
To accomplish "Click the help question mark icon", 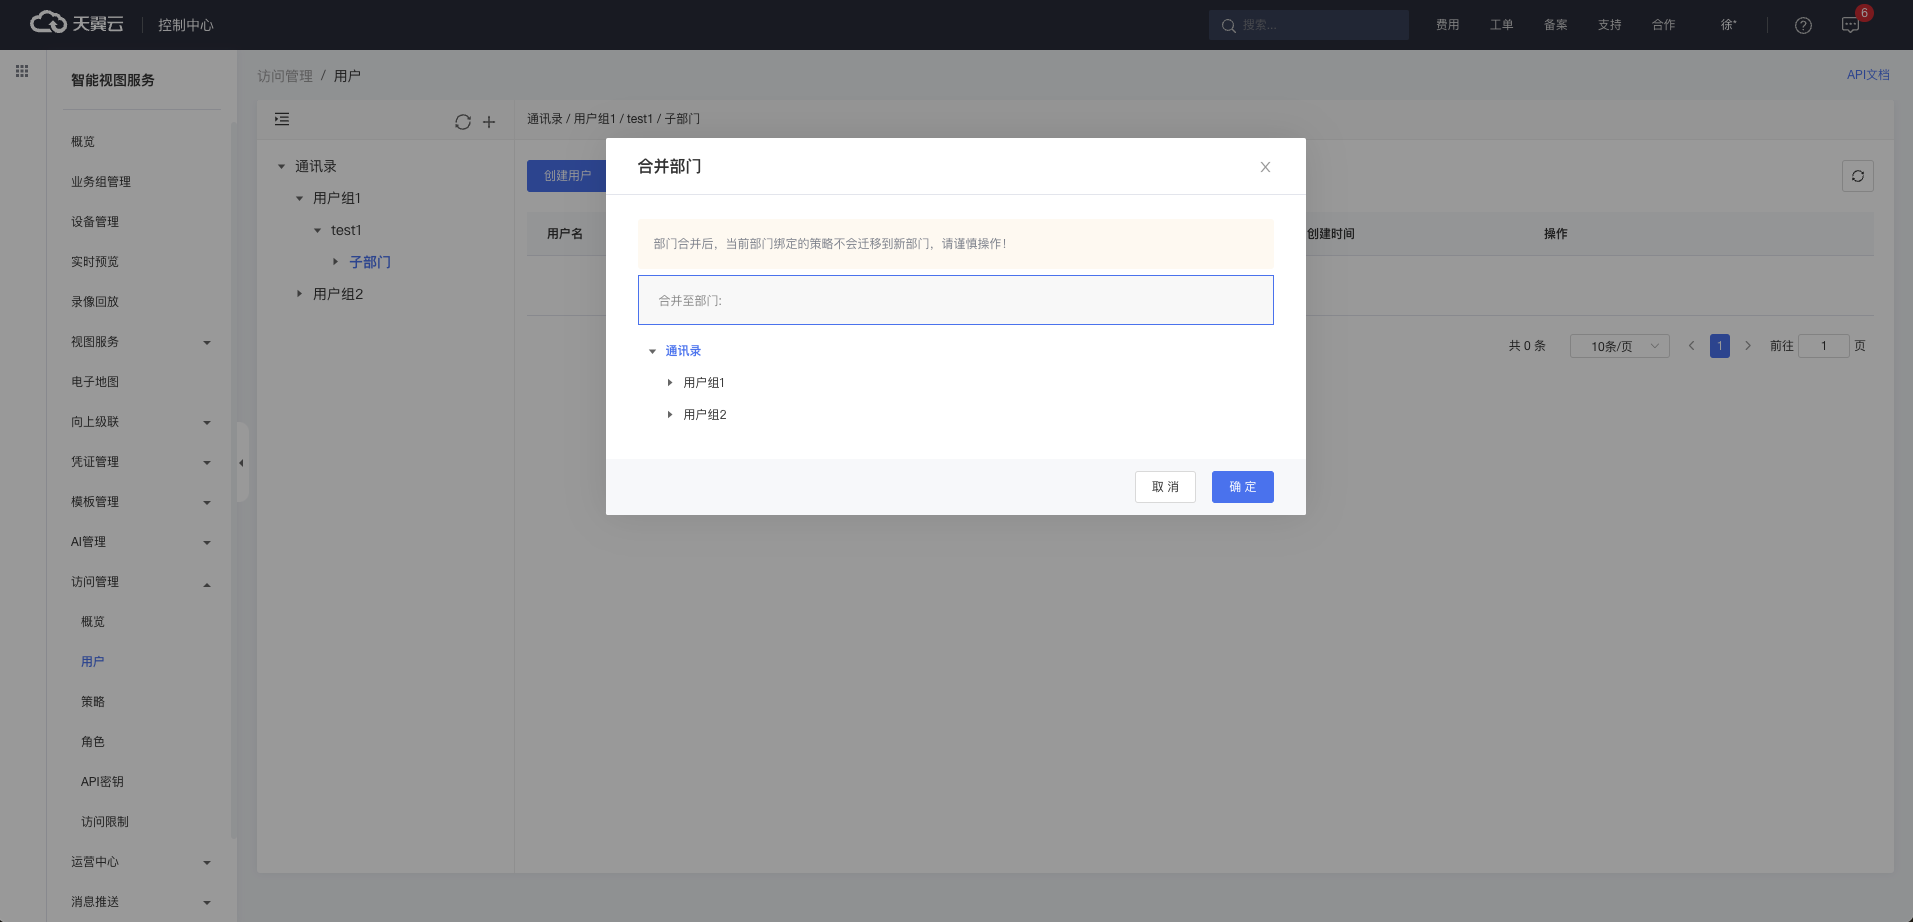I will coord(1803,25).
